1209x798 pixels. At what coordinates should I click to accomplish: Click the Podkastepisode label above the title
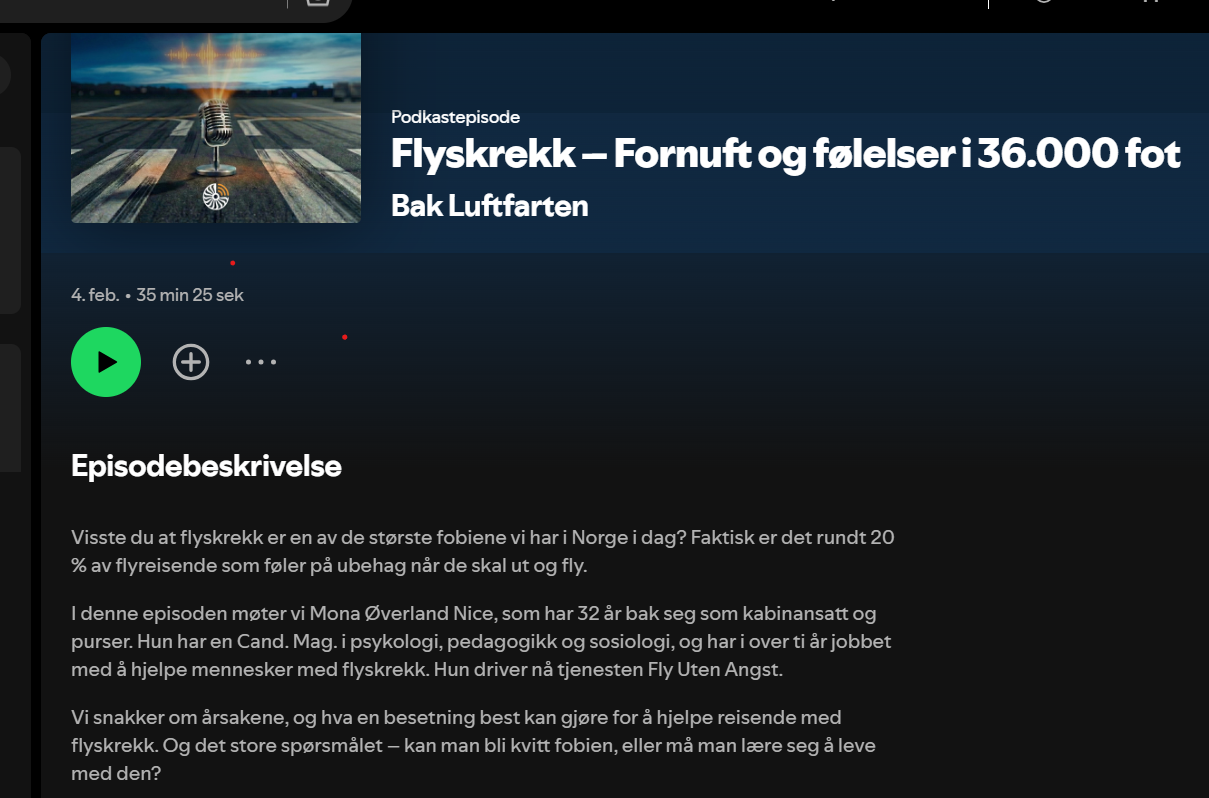click(455, 117)
